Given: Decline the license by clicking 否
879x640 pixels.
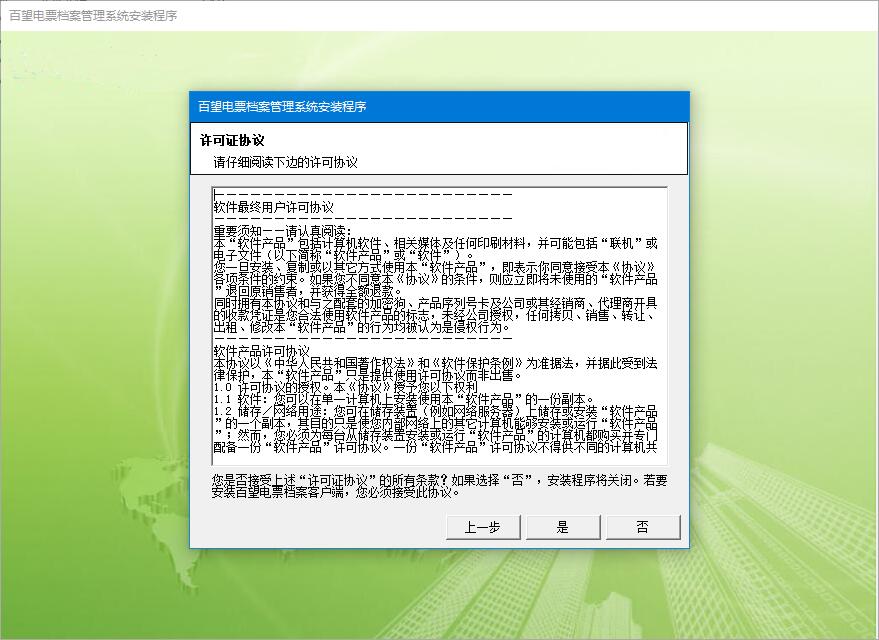Looking at the screenshot, I should tap(643, 527).
